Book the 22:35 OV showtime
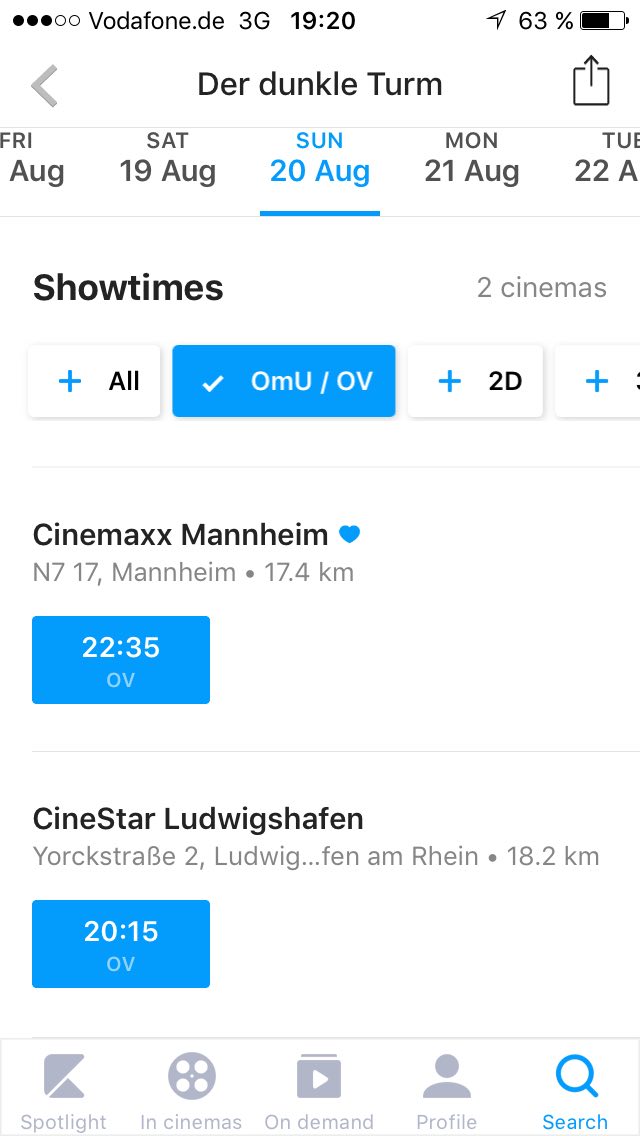The image size is (640, 1136). (121, 660)
